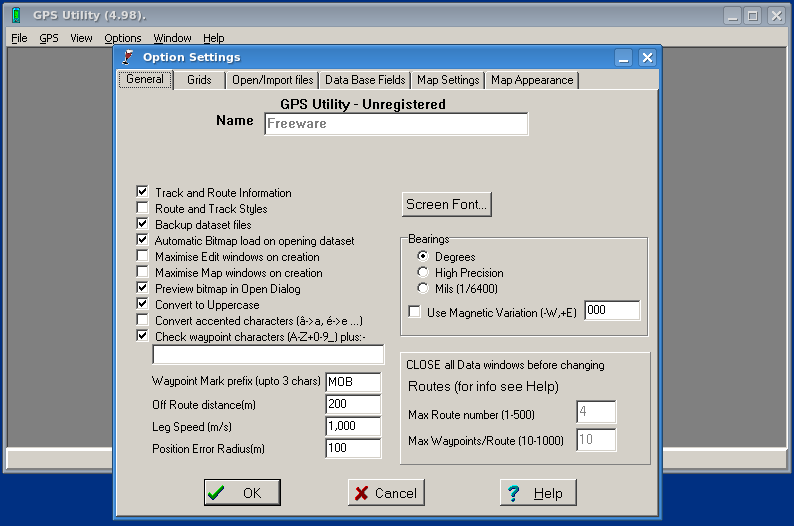Click the Name field showing Freeware
Image resolution: width=794 pixels, height=526 pixels.
pos(396,124)
